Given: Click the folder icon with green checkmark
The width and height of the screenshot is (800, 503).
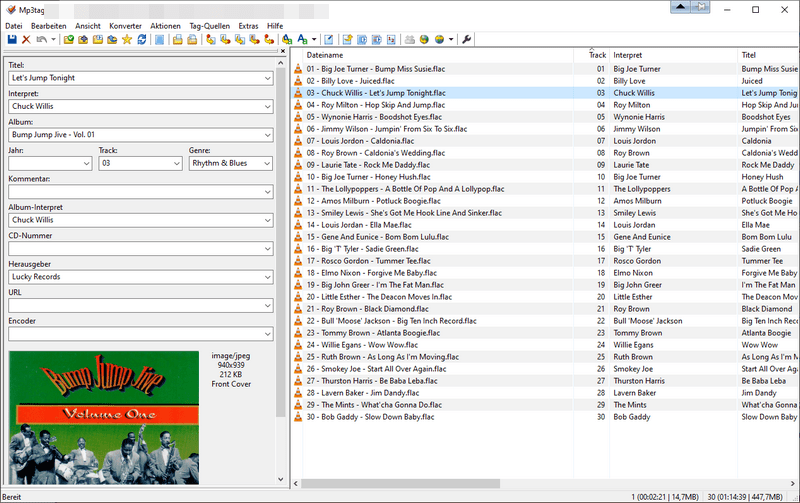Looking at the screenshot, I should [68, 39].
